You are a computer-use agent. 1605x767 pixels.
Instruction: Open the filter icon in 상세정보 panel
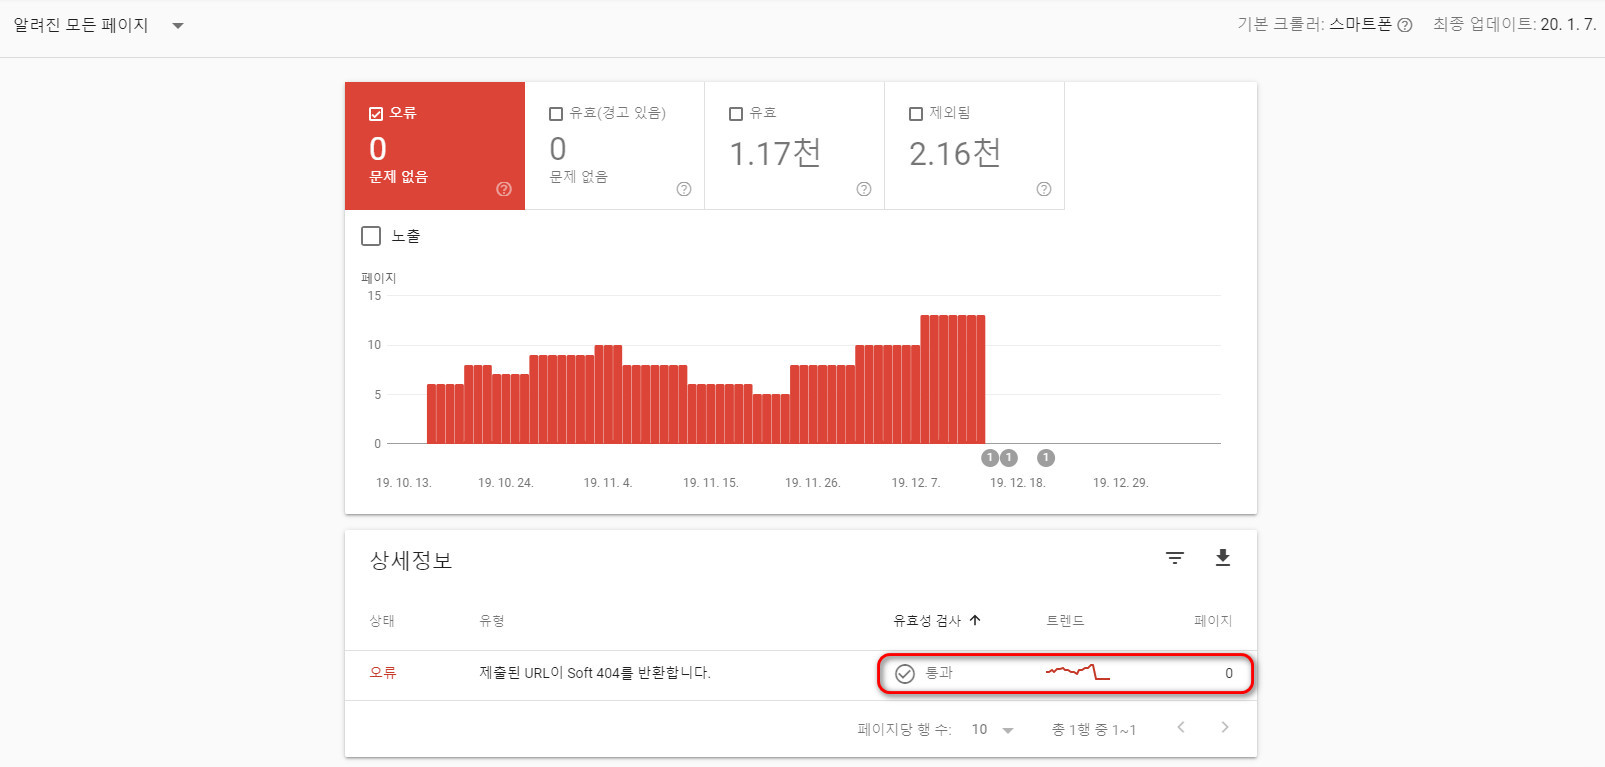(x=1175, y=558)
